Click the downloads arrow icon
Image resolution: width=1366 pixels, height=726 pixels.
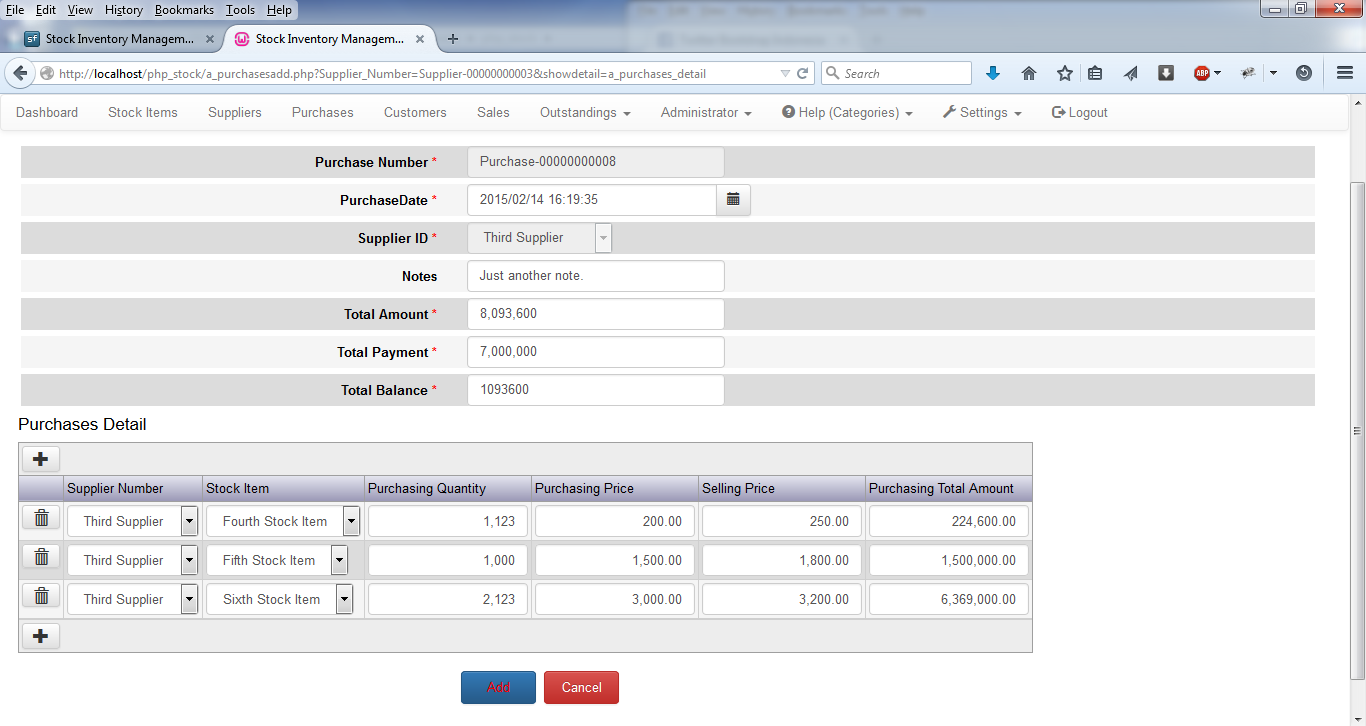pos(992,72)
